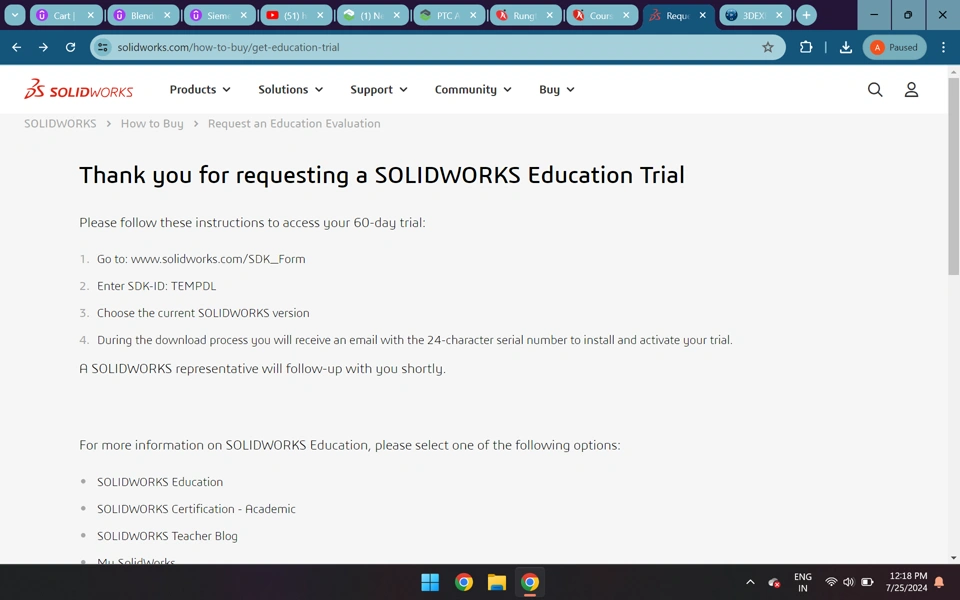Open the site search magnifier icon
This screenshot has height=600, width=960.
tap(875, 89)
